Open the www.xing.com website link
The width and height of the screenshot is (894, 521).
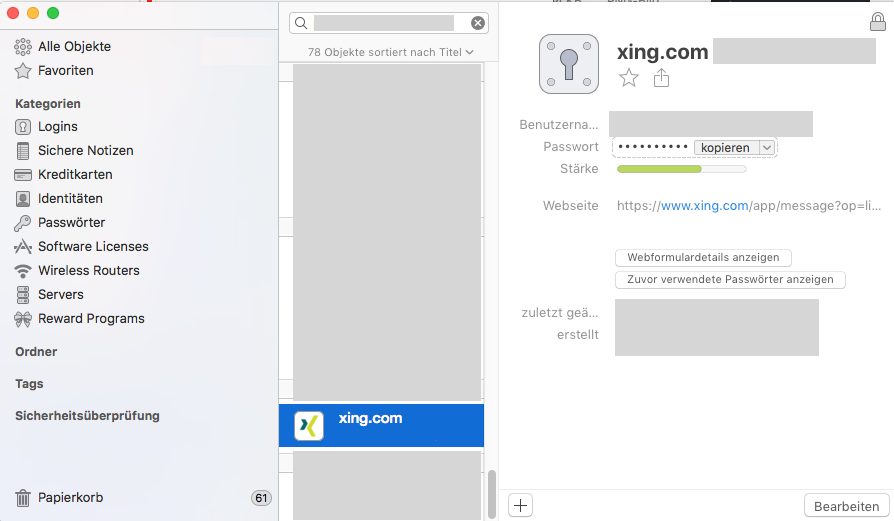pyautogui.click(x=705, y=206)
